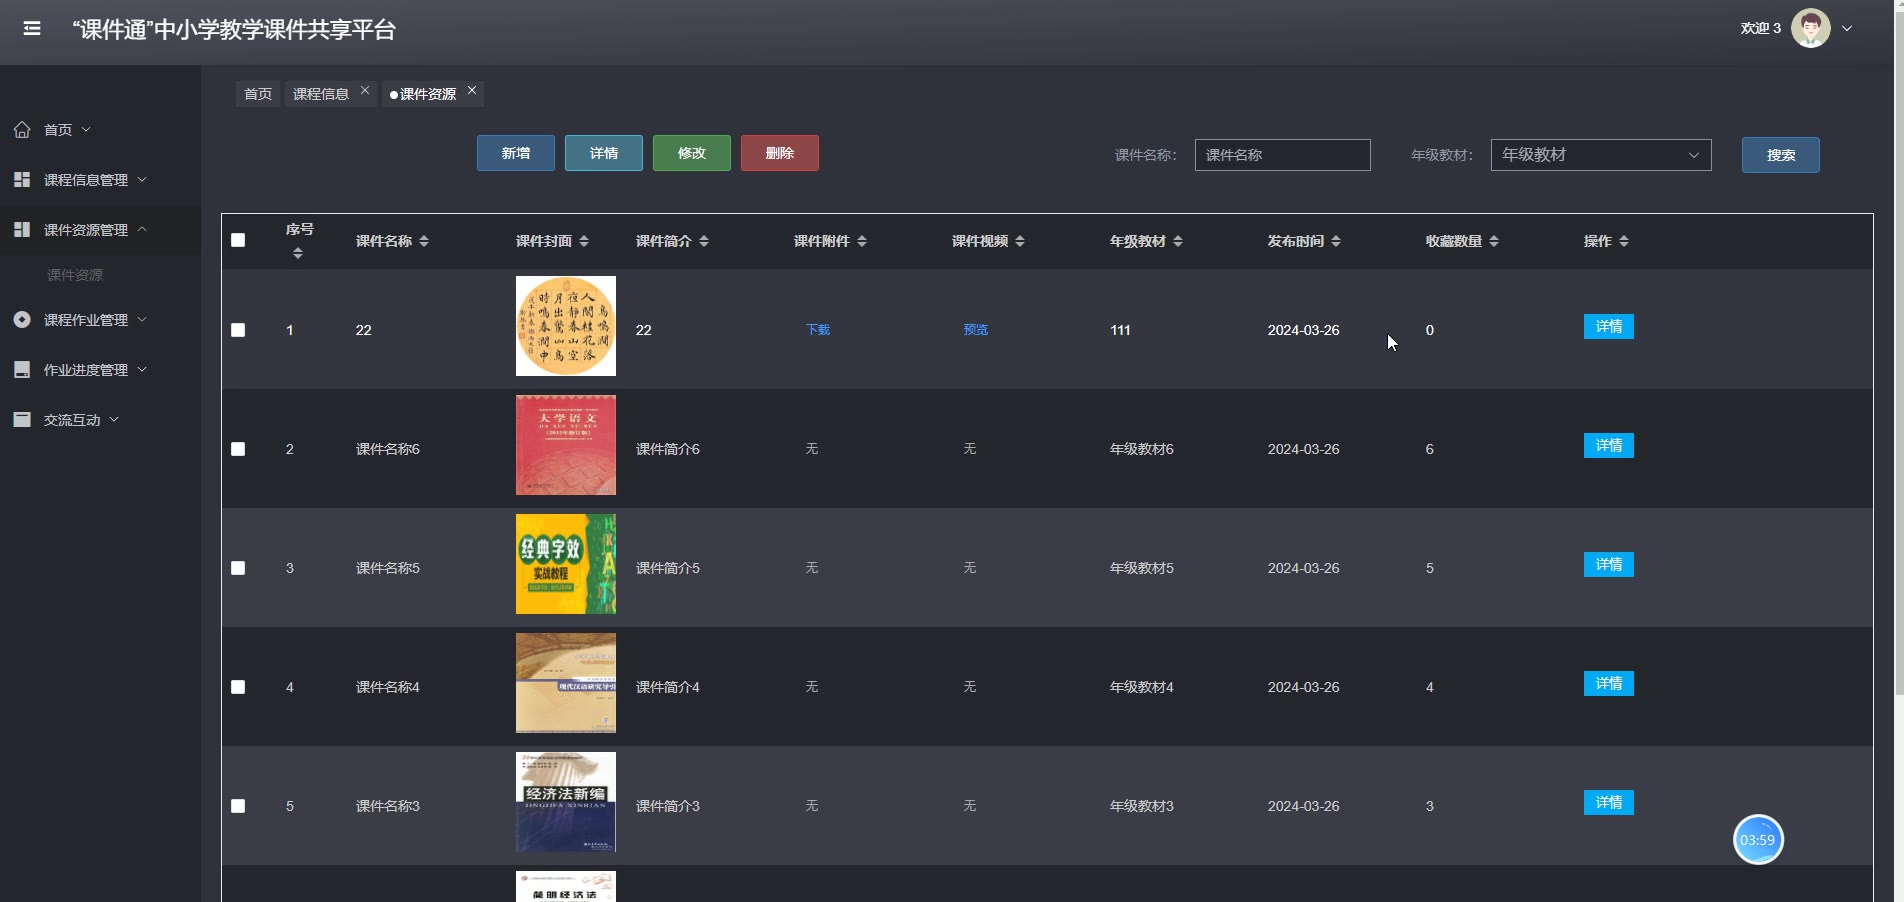Close the 课件资源 tab
The height and width of the screenshot is (902, 1904).
(472, 90)
